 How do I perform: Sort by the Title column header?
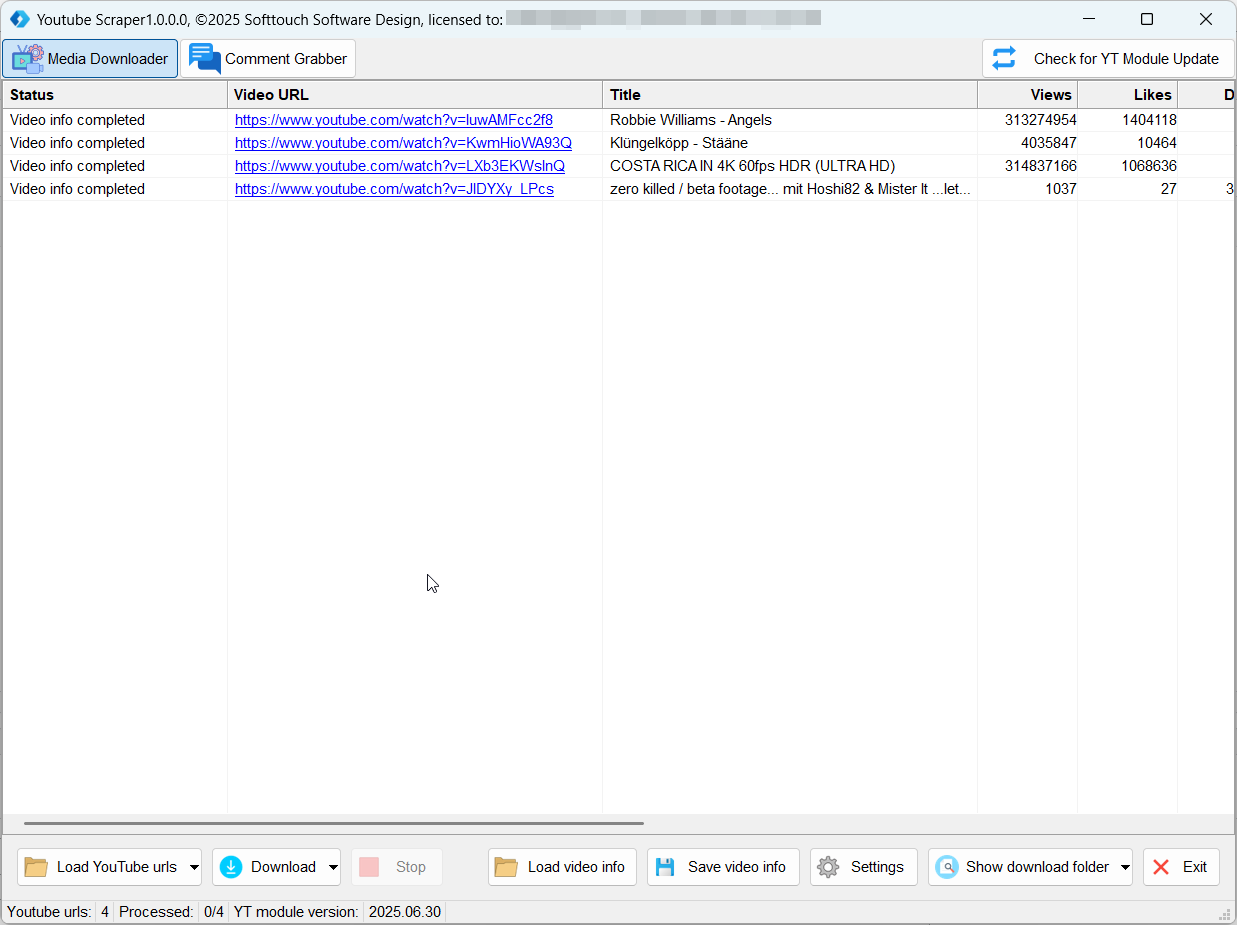(x=790, y=95)
